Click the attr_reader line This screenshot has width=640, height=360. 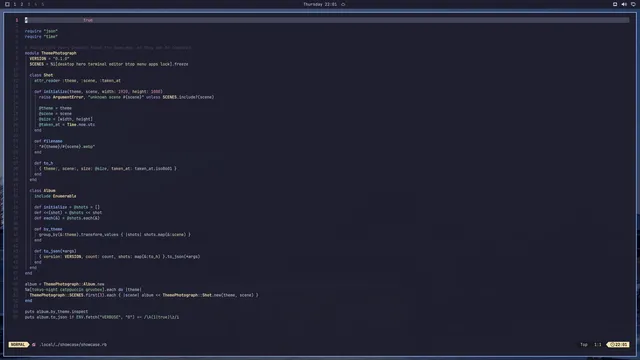tap(77, 80)
